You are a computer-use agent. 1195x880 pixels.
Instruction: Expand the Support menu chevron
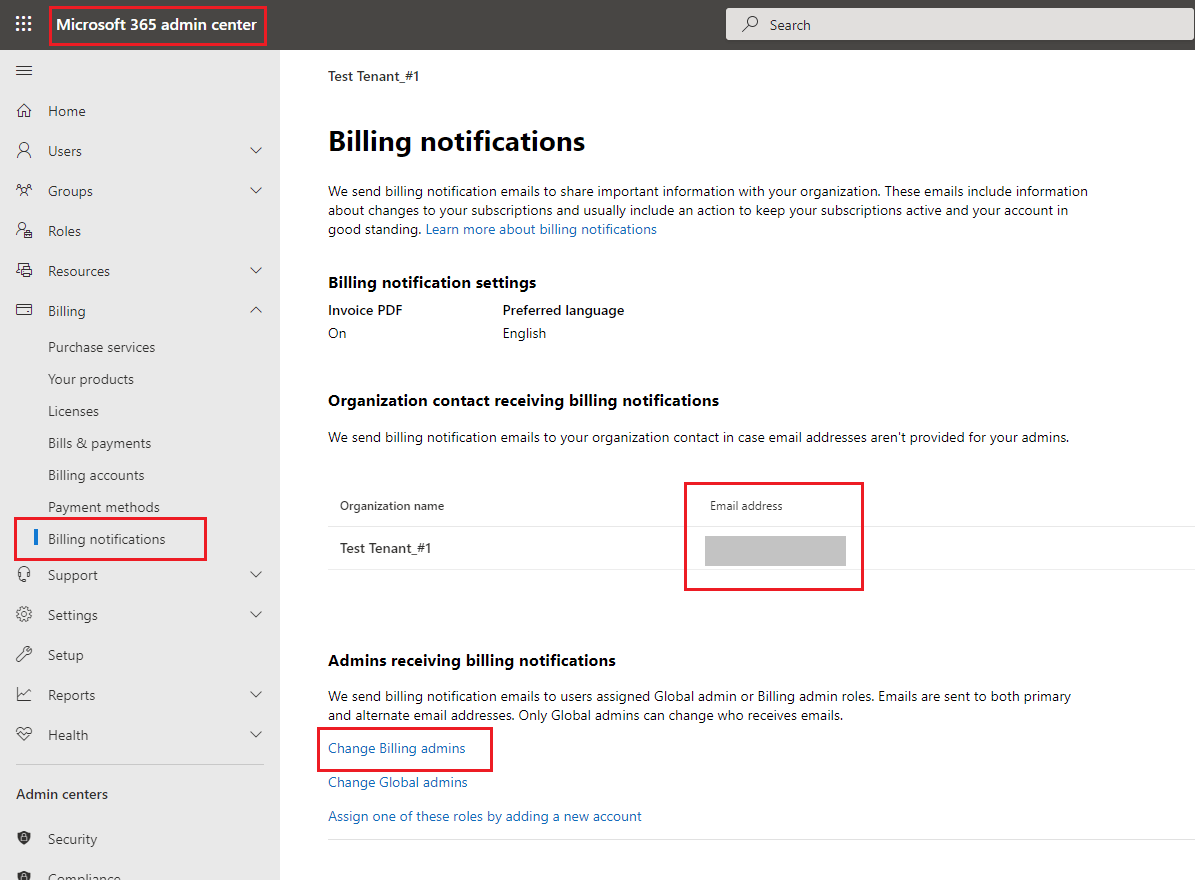tap(256, 574)
